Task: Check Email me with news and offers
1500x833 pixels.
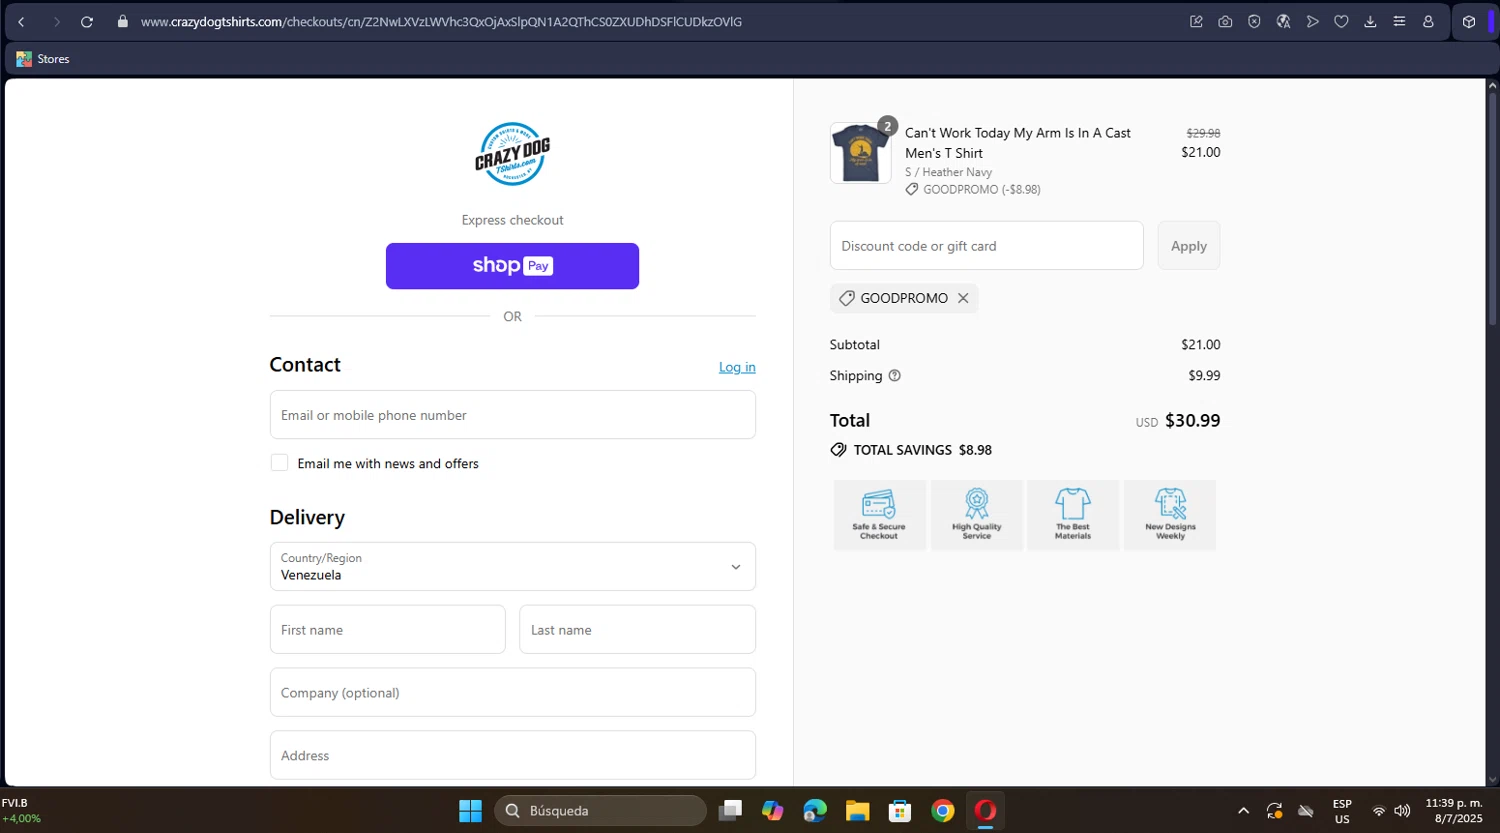Action: tap(279, 463)
